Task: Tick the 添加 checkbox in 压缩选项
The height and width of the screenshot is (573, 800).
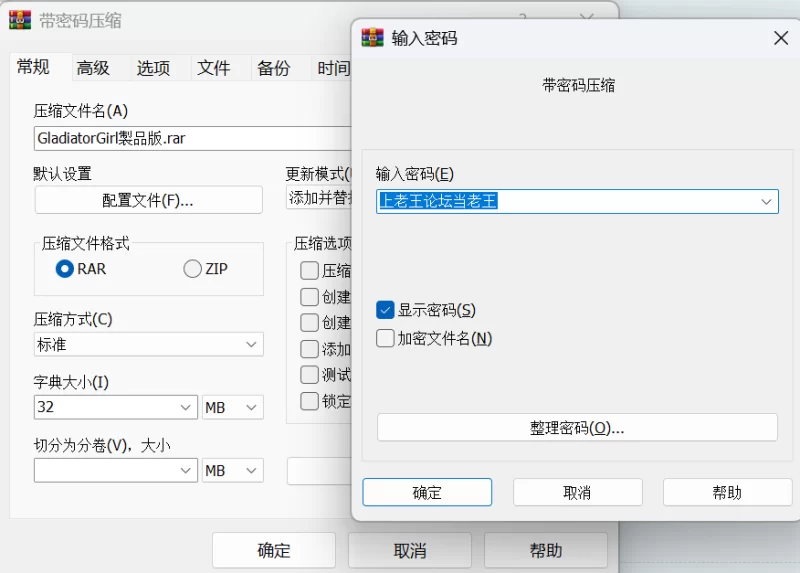Action: tap(309, 349)
